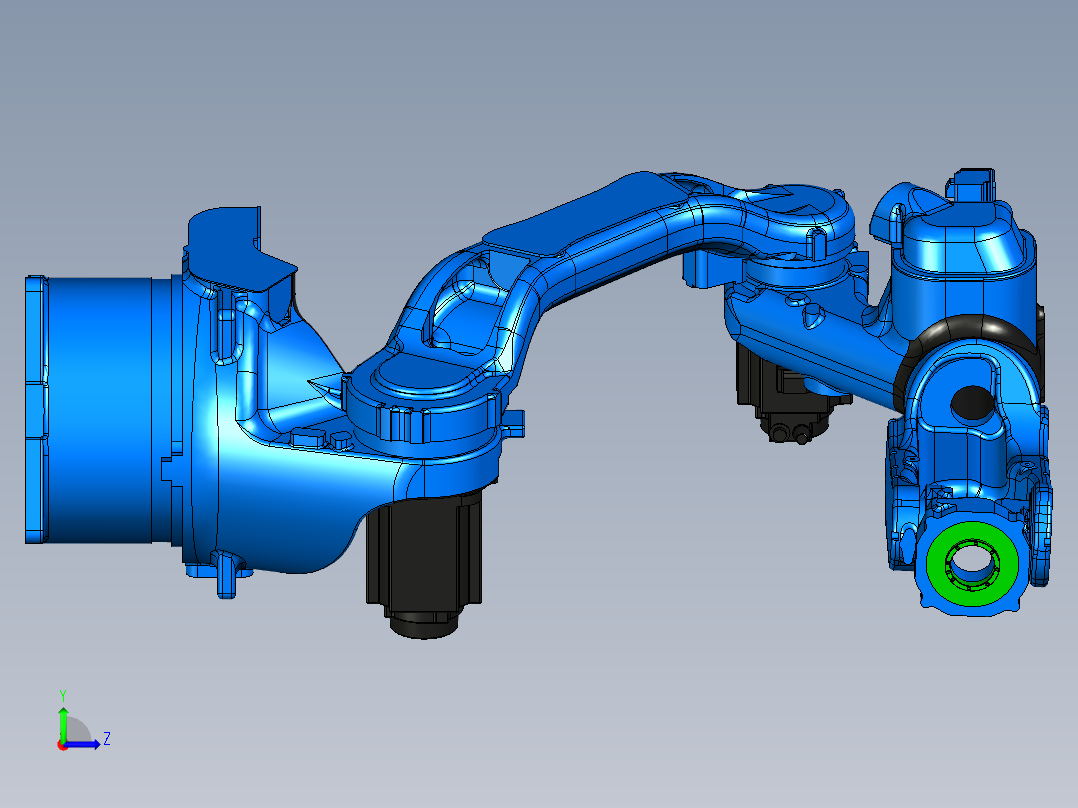Select the coordinate triad in the corner
Screen dimensions: 1078x808
coord(72,725)
